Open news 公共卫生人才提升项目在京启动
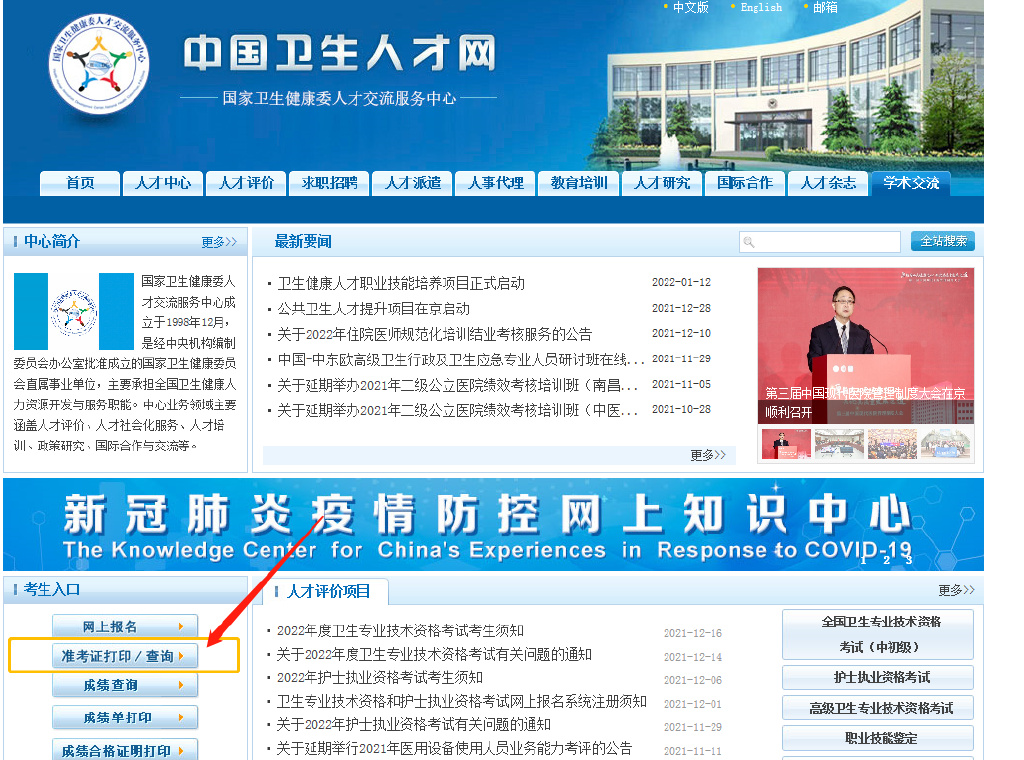Image resolution: width=1024 pixels, height=760 pixels. (x=374, y=309)
